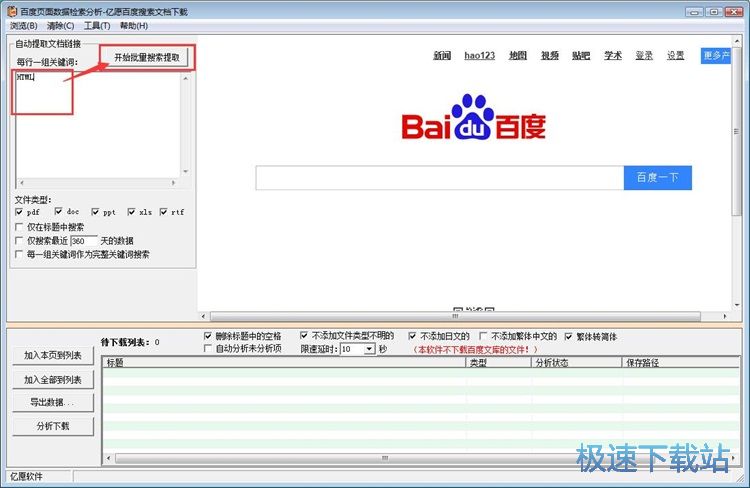Open the 浏览(B) menu
This screenshot has height=488, width=750.
click(x=23, y=25)
